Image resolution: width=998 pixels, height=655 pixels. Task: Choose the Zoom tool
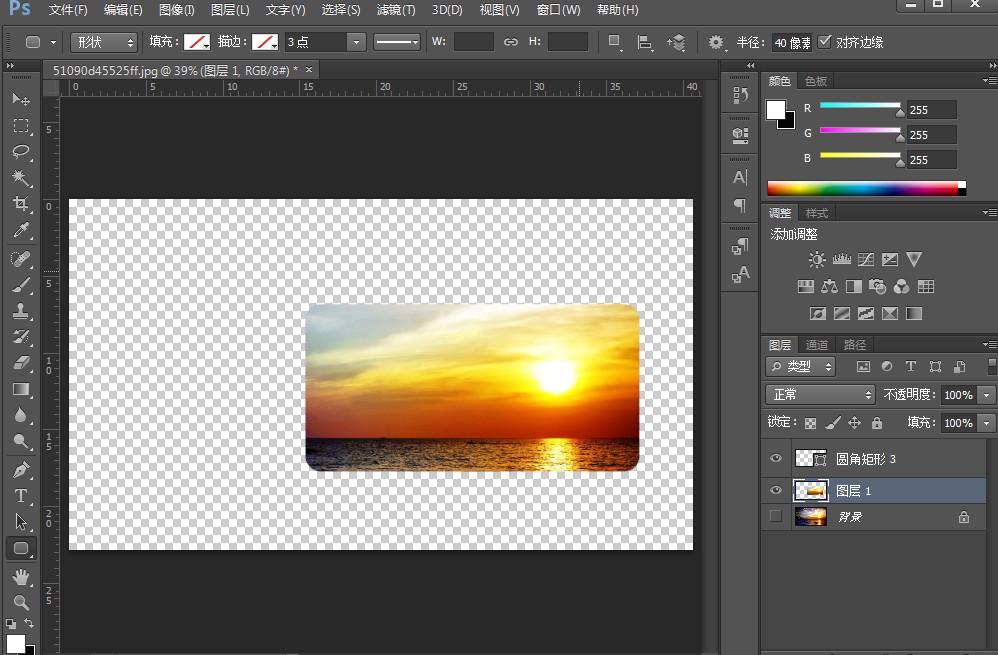point(21,602)
